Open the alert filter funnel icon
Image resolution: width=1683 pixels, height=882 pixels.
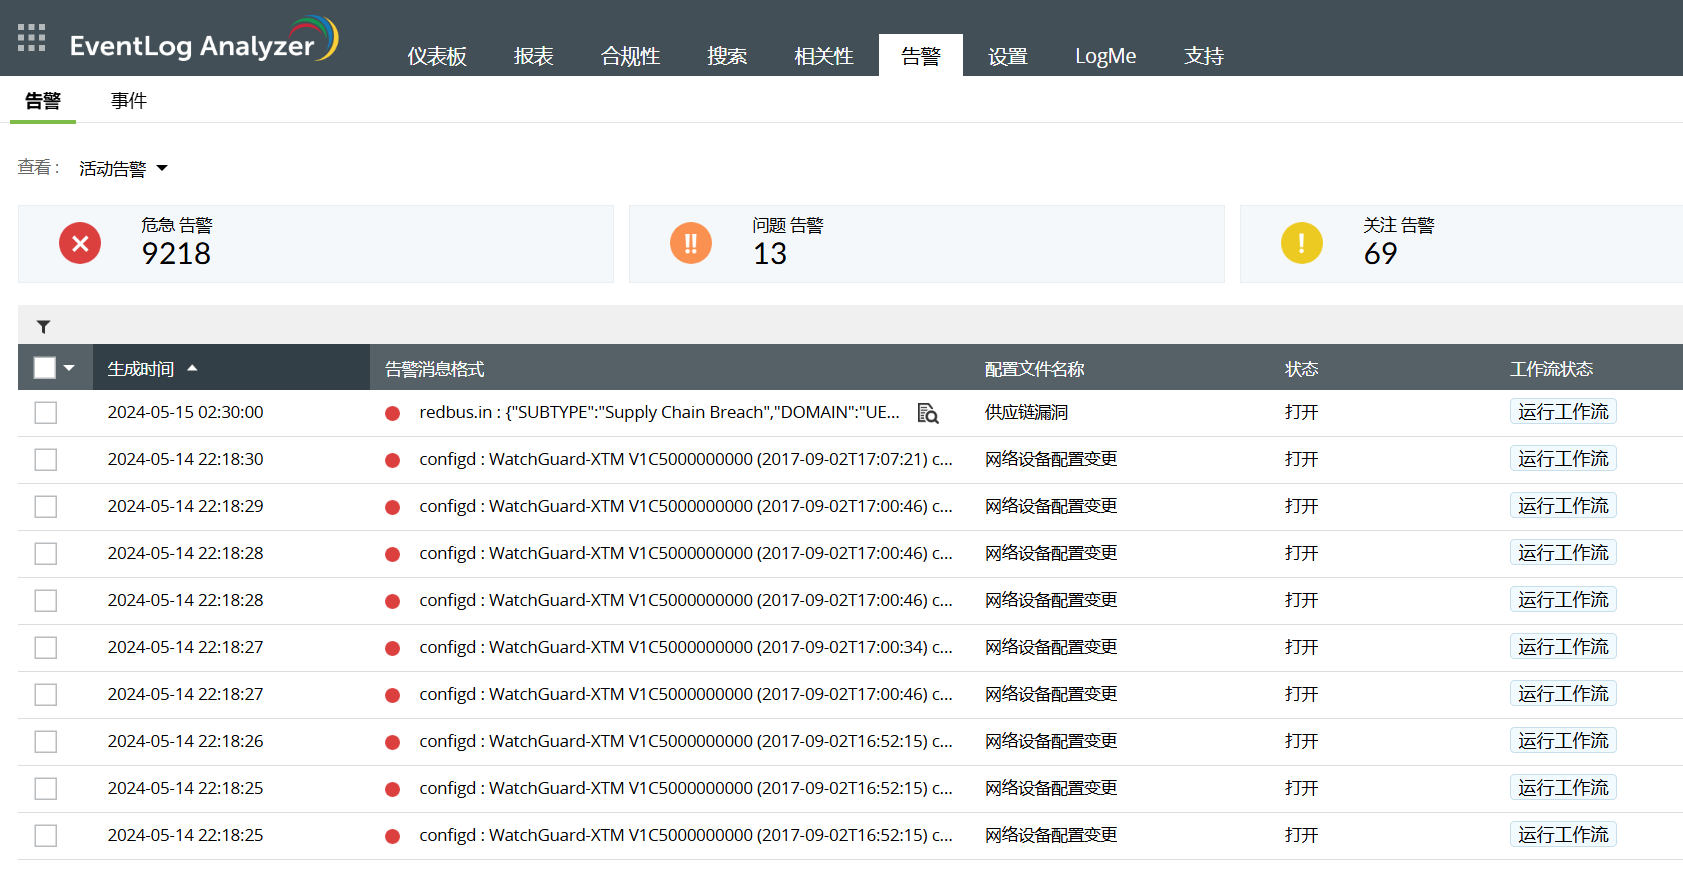click(x=43, y=327)
